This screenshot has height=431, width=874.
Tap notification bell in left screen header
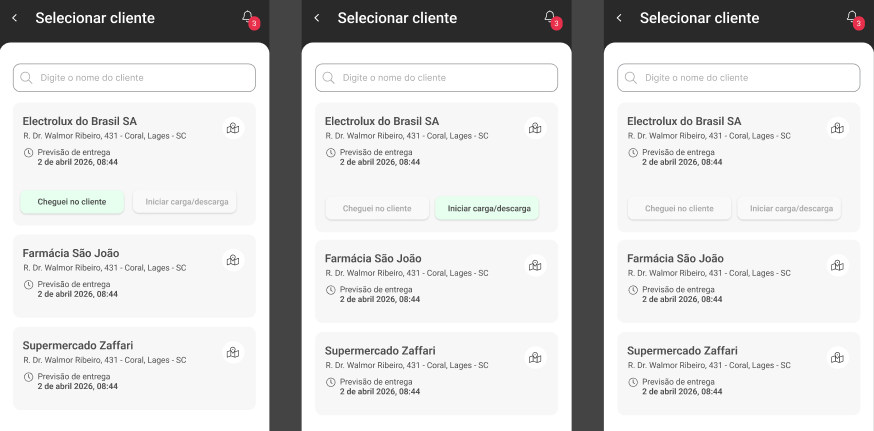tap(249, 18)
